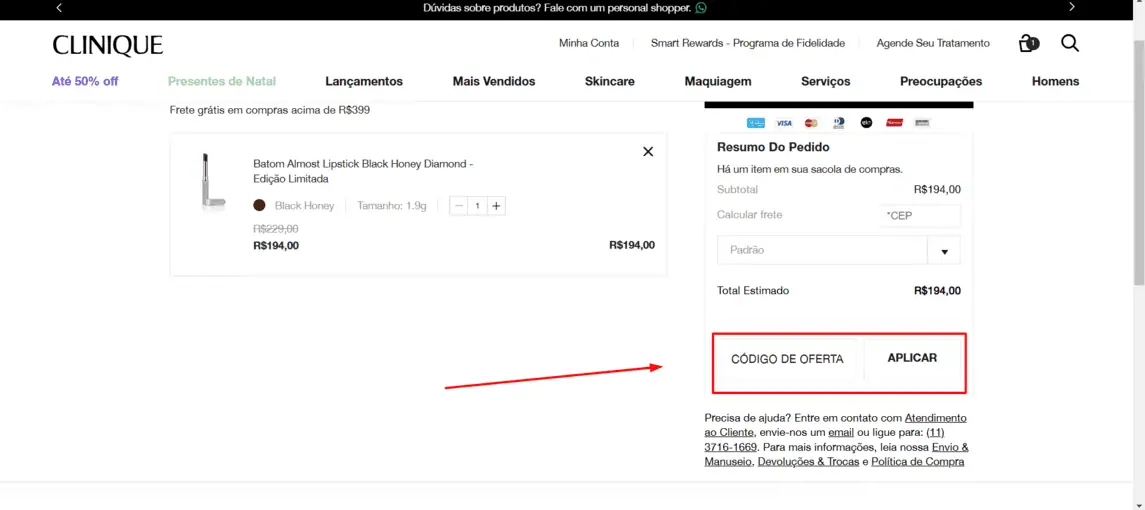1145x510 pixels.
Task: Open the Skincare menu
Action: pyautogui.click(x=610, y=81)
